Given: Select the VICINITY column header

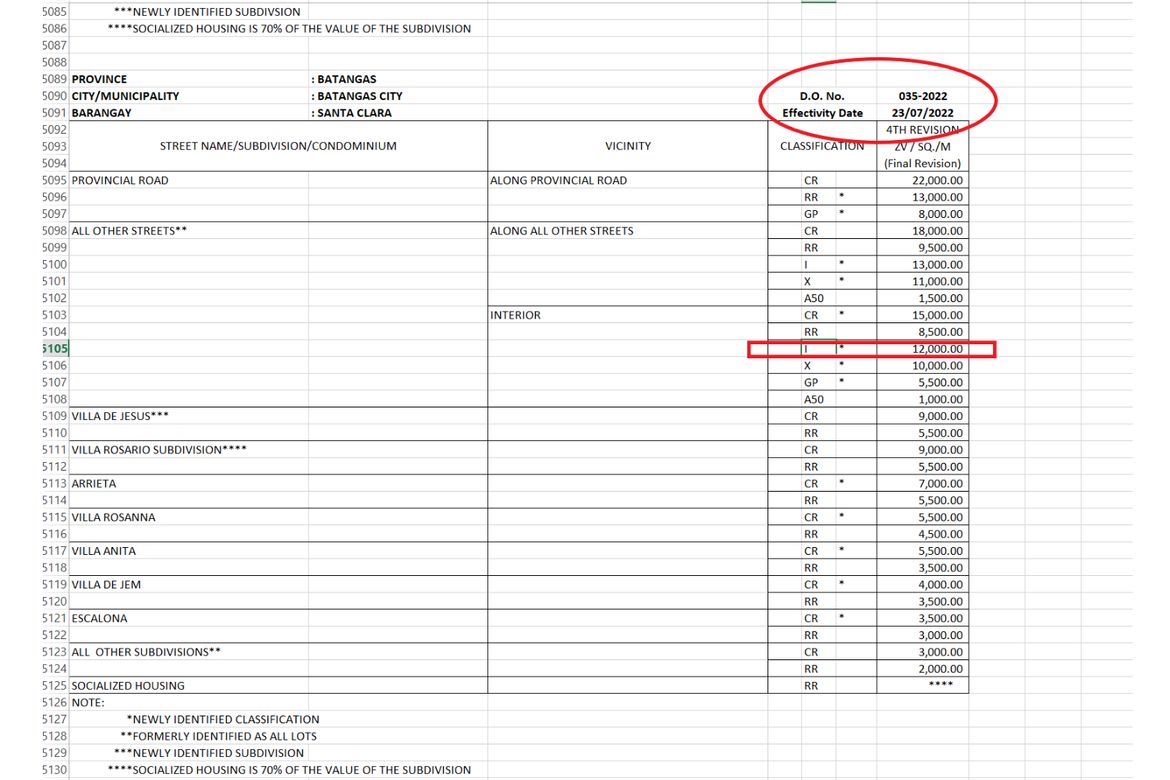Looking at the screenshot, I should 628,146.
